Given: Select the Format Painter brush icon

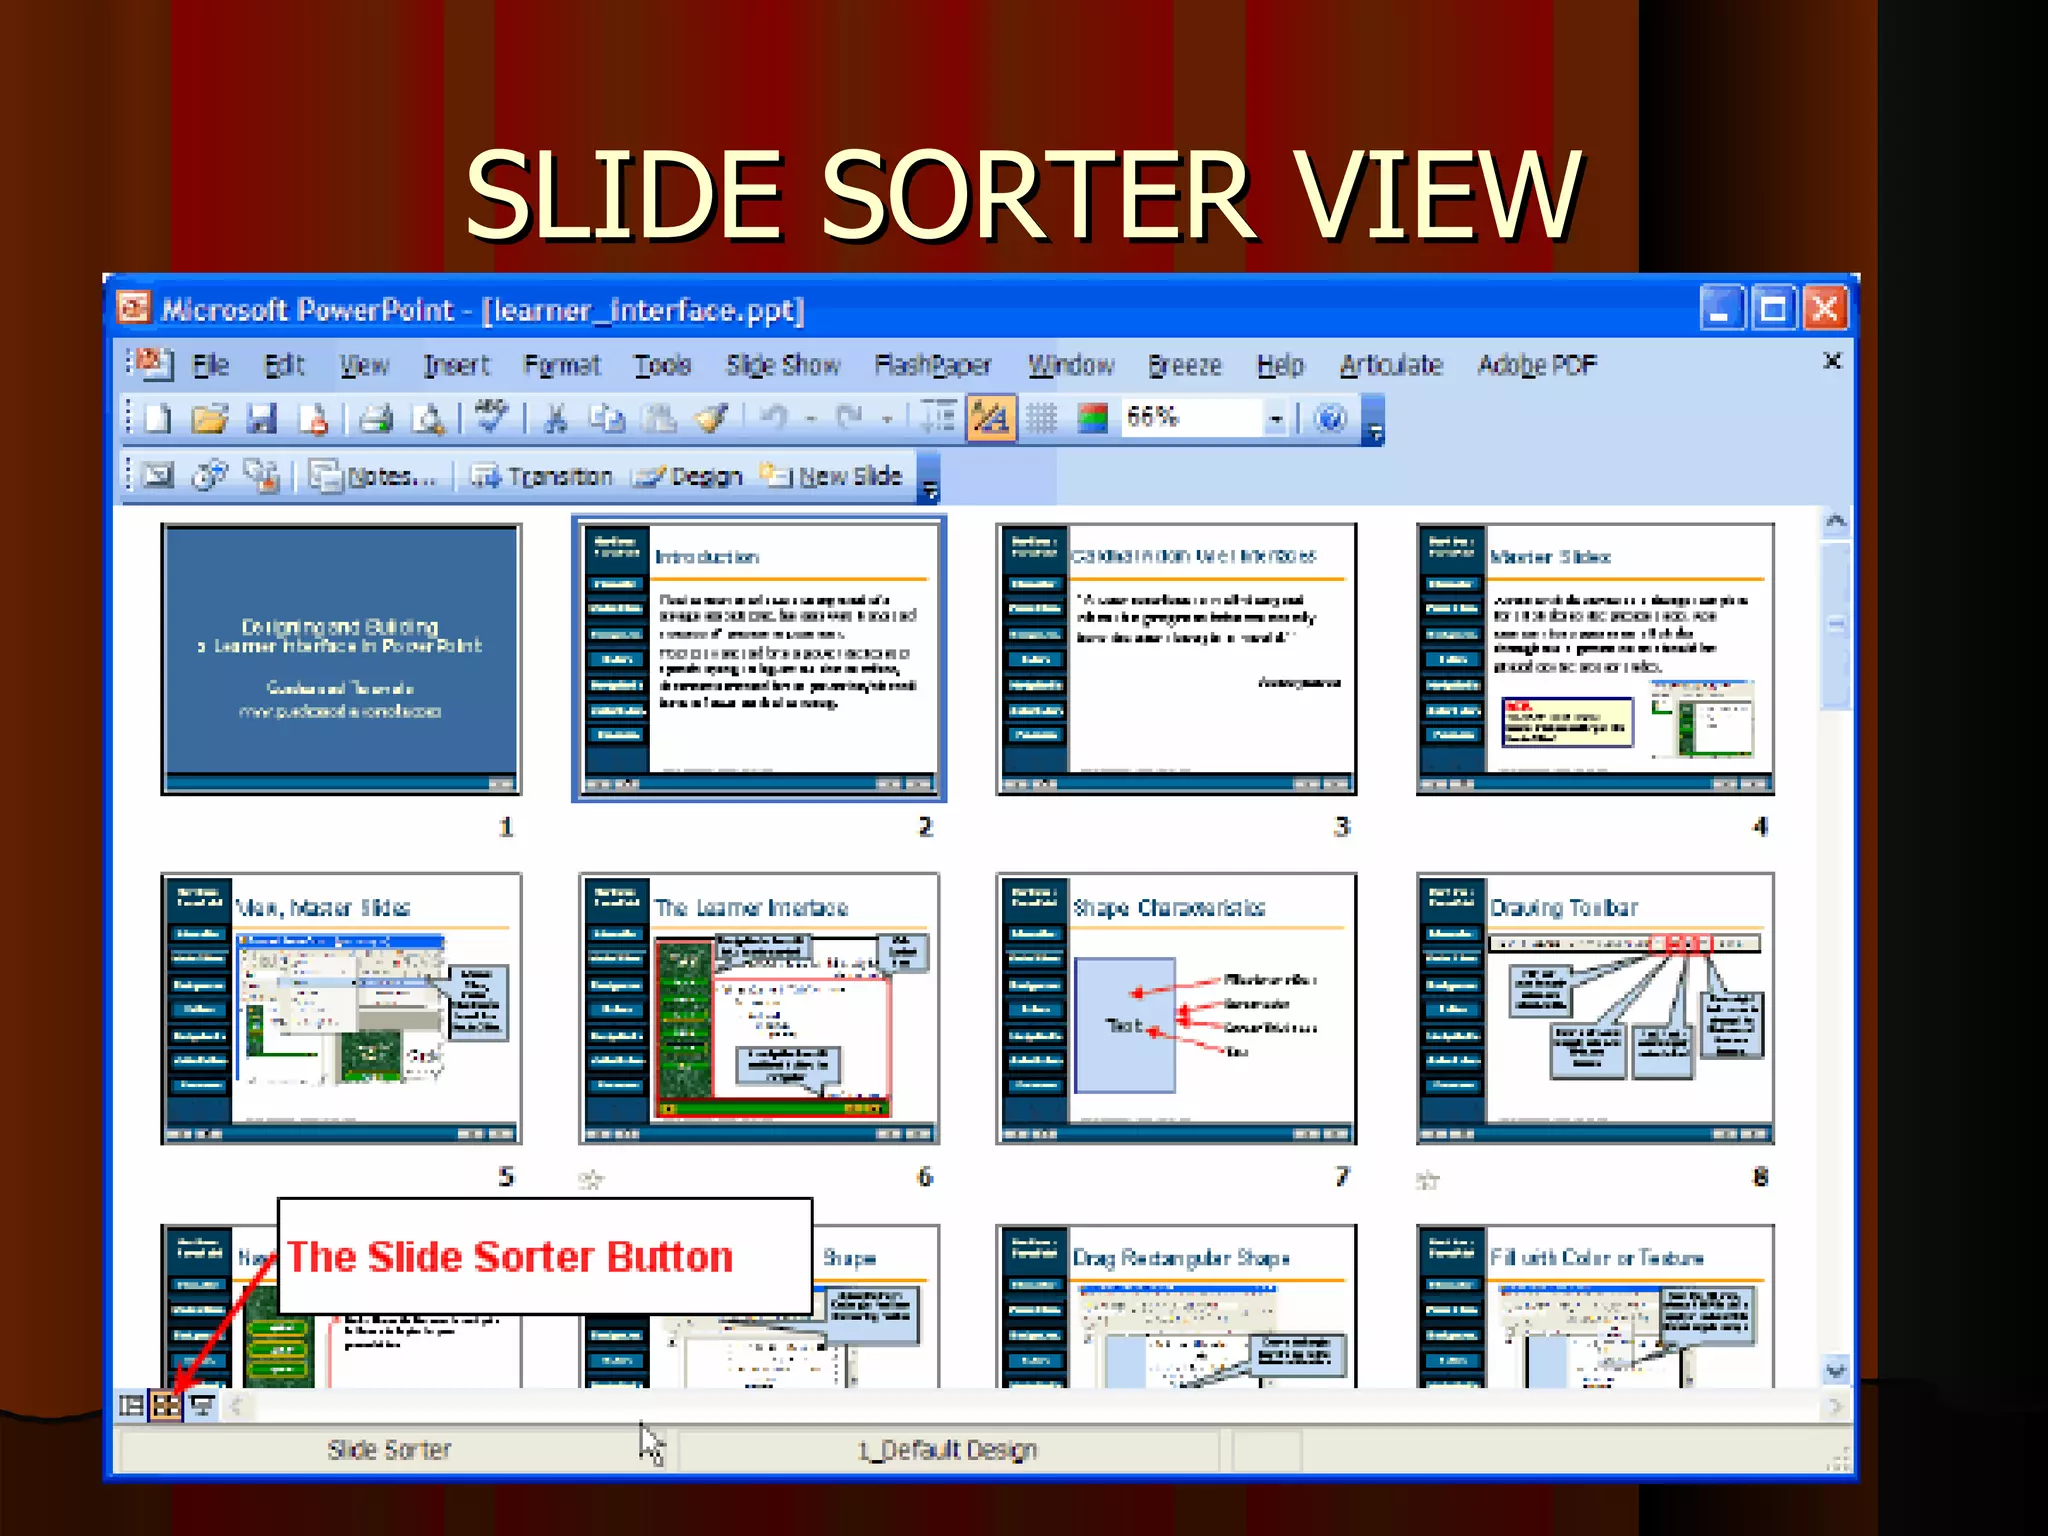Looking at the screenshot, I should point(712,418).
